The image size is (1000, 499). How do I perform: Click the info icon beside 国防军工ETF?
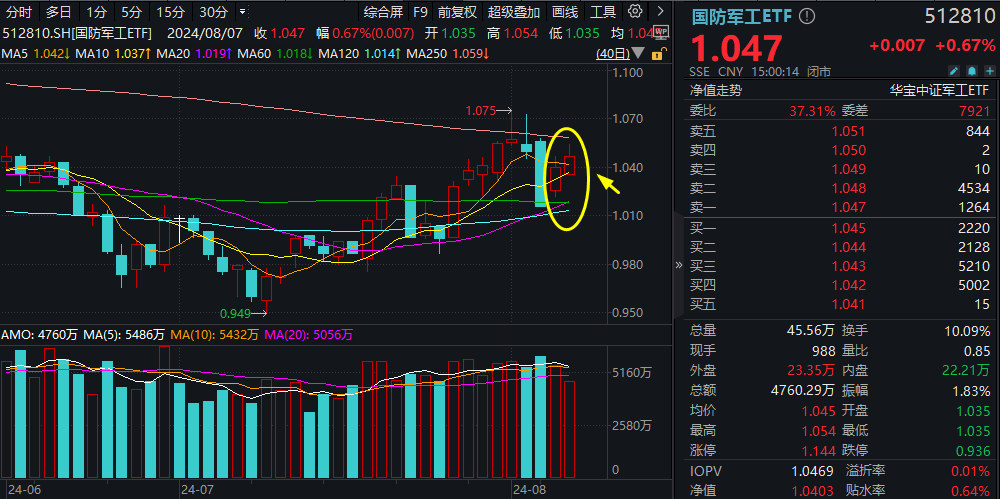pos(808,17)
